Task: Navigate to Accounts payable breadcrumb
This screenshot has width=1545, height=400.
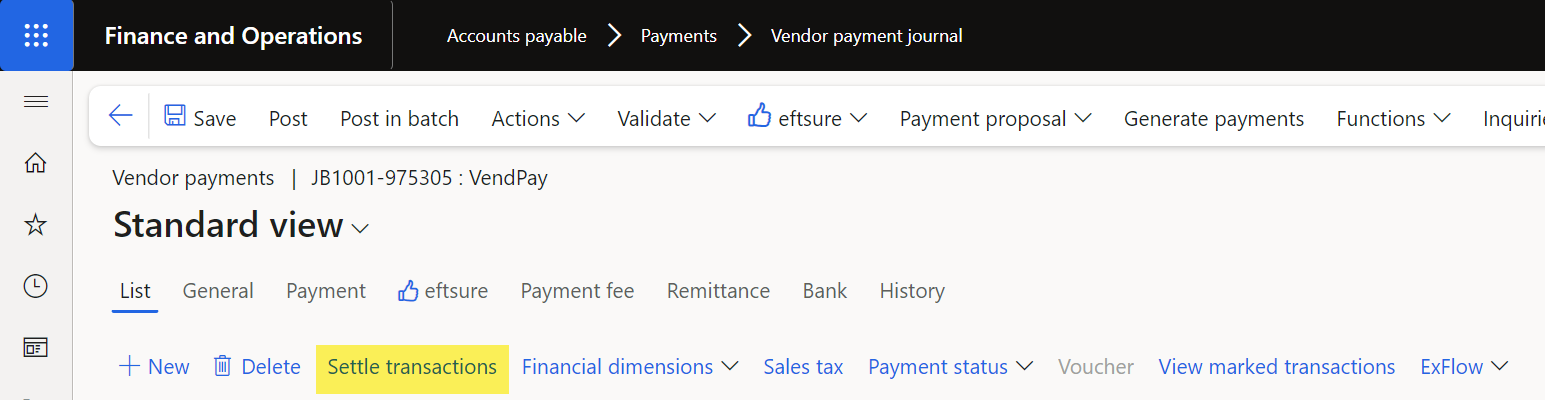Action: click(516, 36)
